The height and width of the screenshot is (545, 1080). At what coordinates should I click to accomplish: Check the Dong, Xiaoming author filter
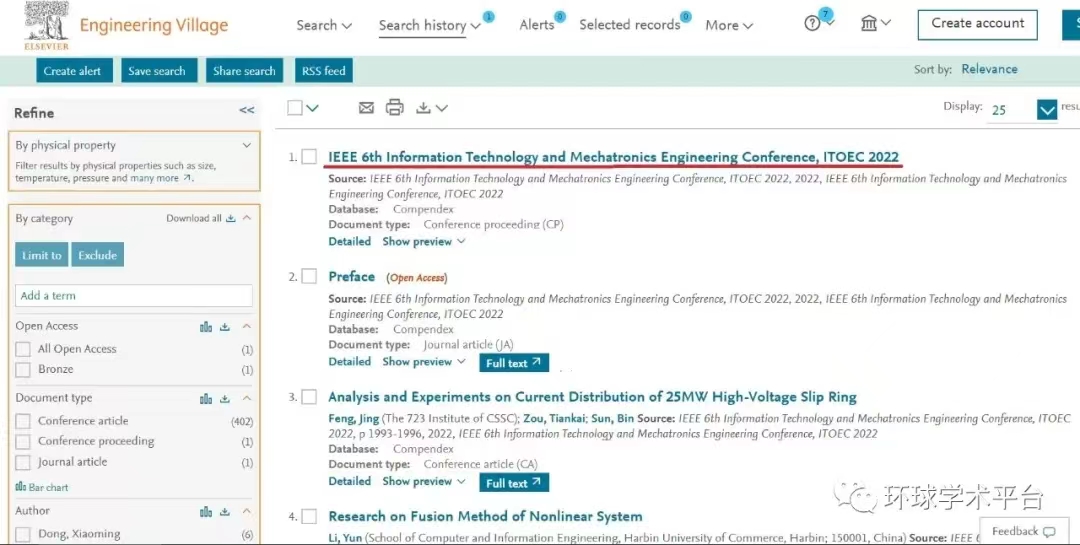(x=23, y=534)
